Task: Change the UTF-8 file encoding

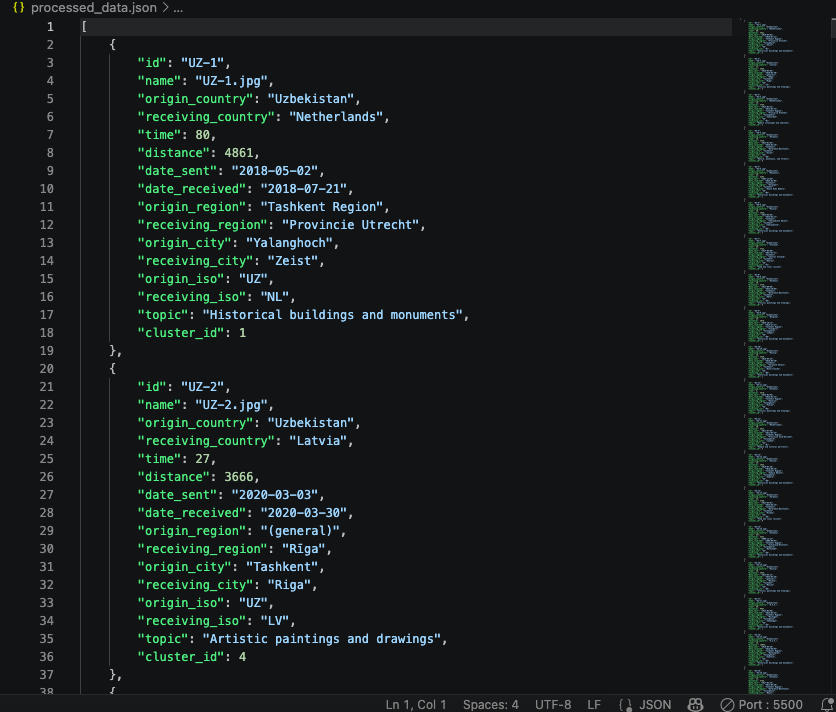Action: (x=553, y=704)
